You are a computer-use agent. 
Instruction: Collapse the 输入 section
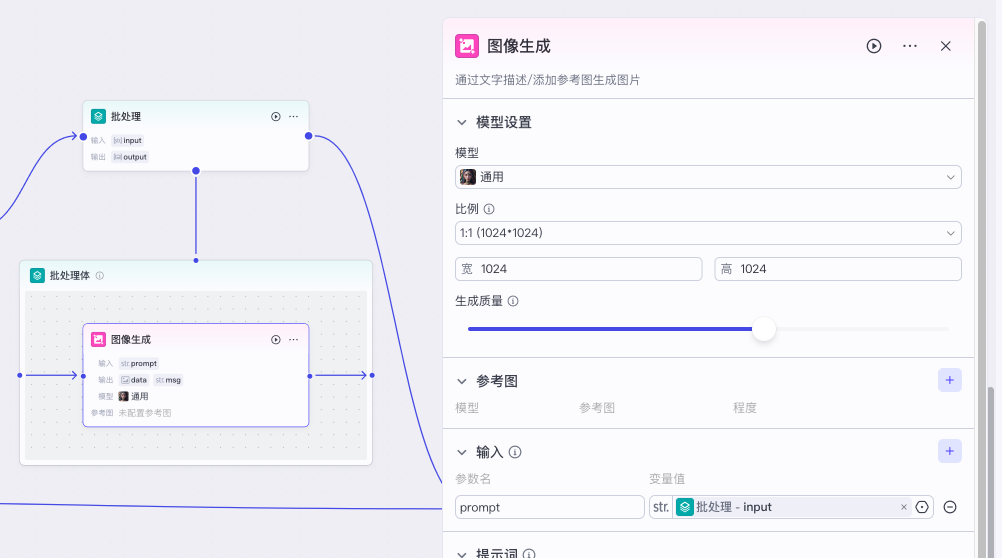tap(462, 452)
